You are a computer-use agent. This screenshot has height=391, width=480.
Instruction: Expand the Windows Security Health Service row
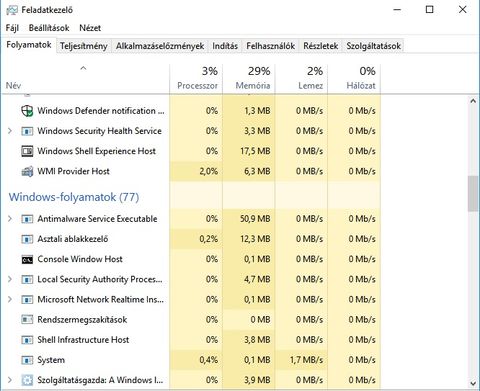click(10, 131)
